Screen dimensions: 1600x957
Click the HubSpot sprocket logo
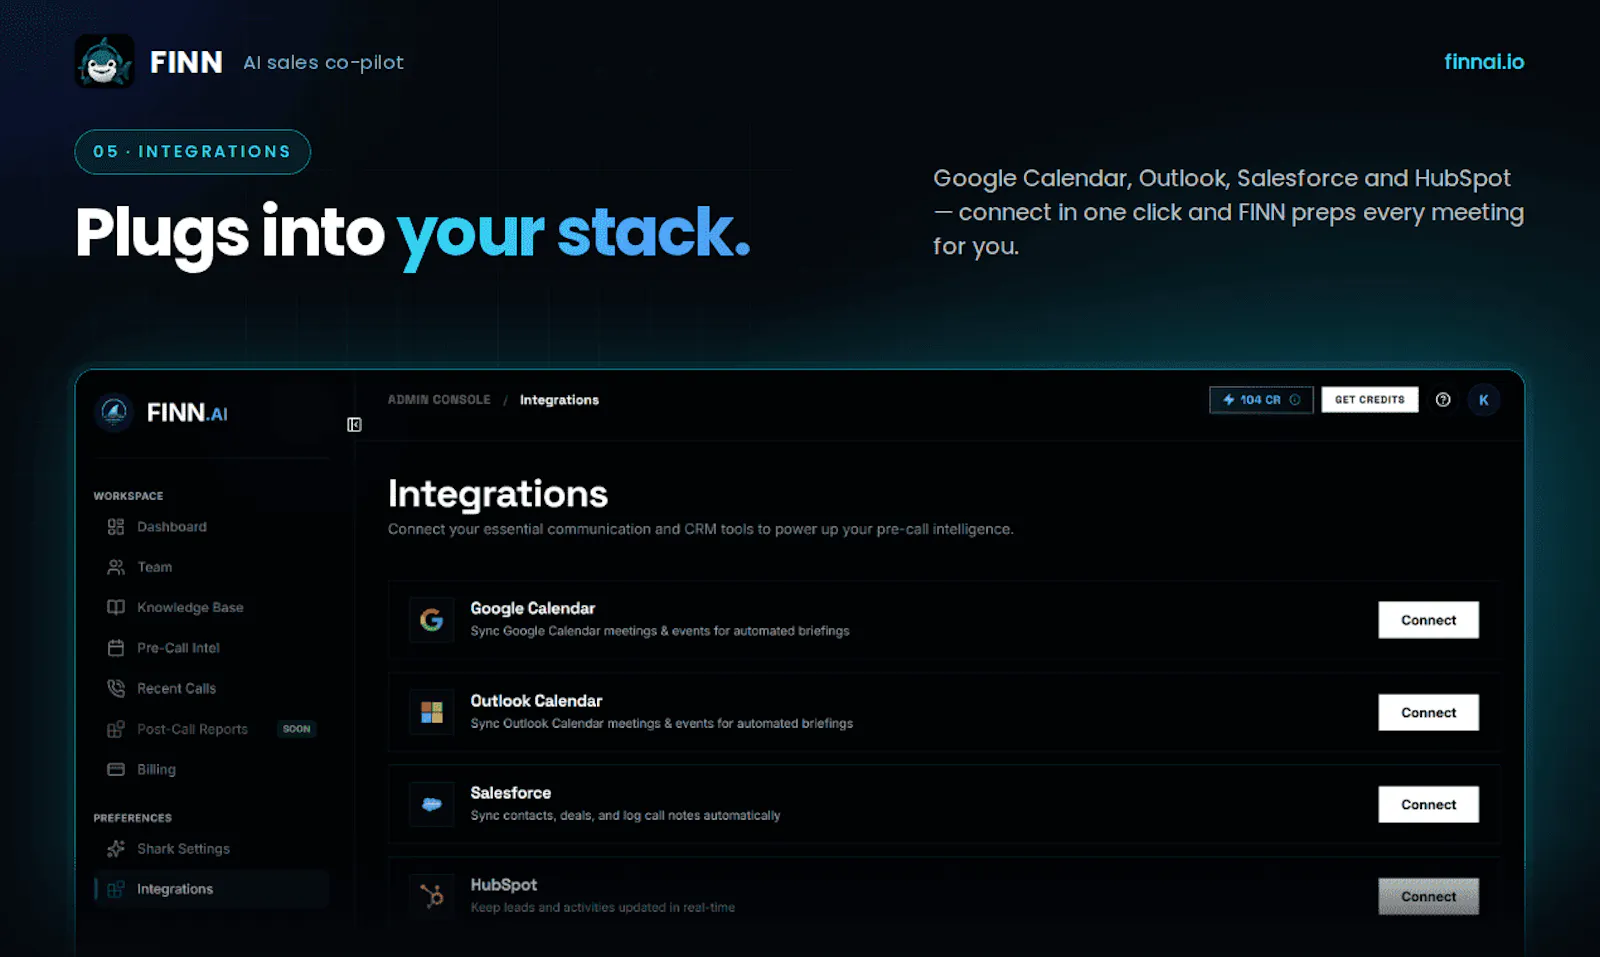[x=432, y=896]
